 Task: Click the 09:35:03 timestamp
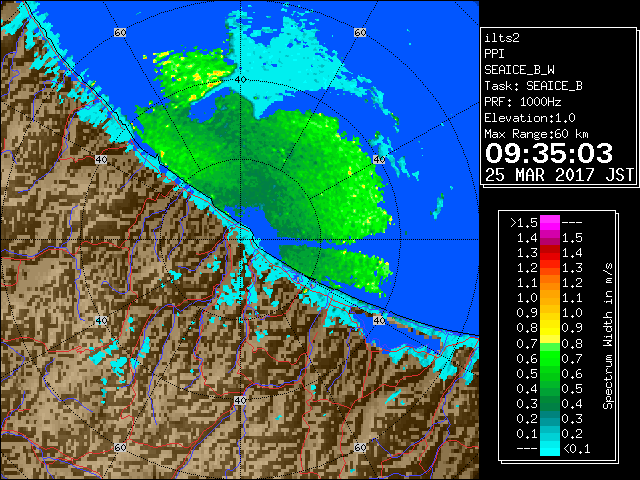(549, 153)
